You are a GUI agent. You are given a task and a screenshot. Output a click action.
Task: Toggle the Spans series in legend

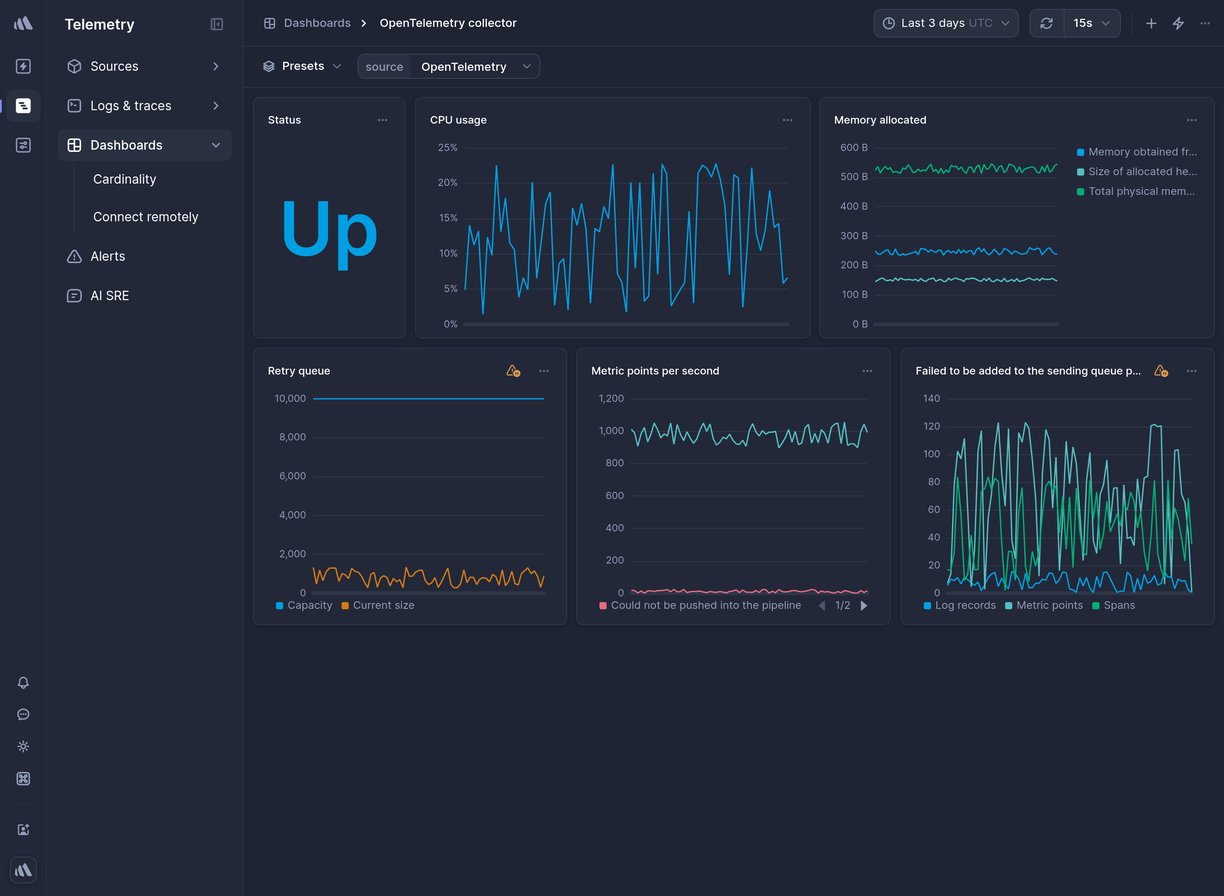(1112, 605)
